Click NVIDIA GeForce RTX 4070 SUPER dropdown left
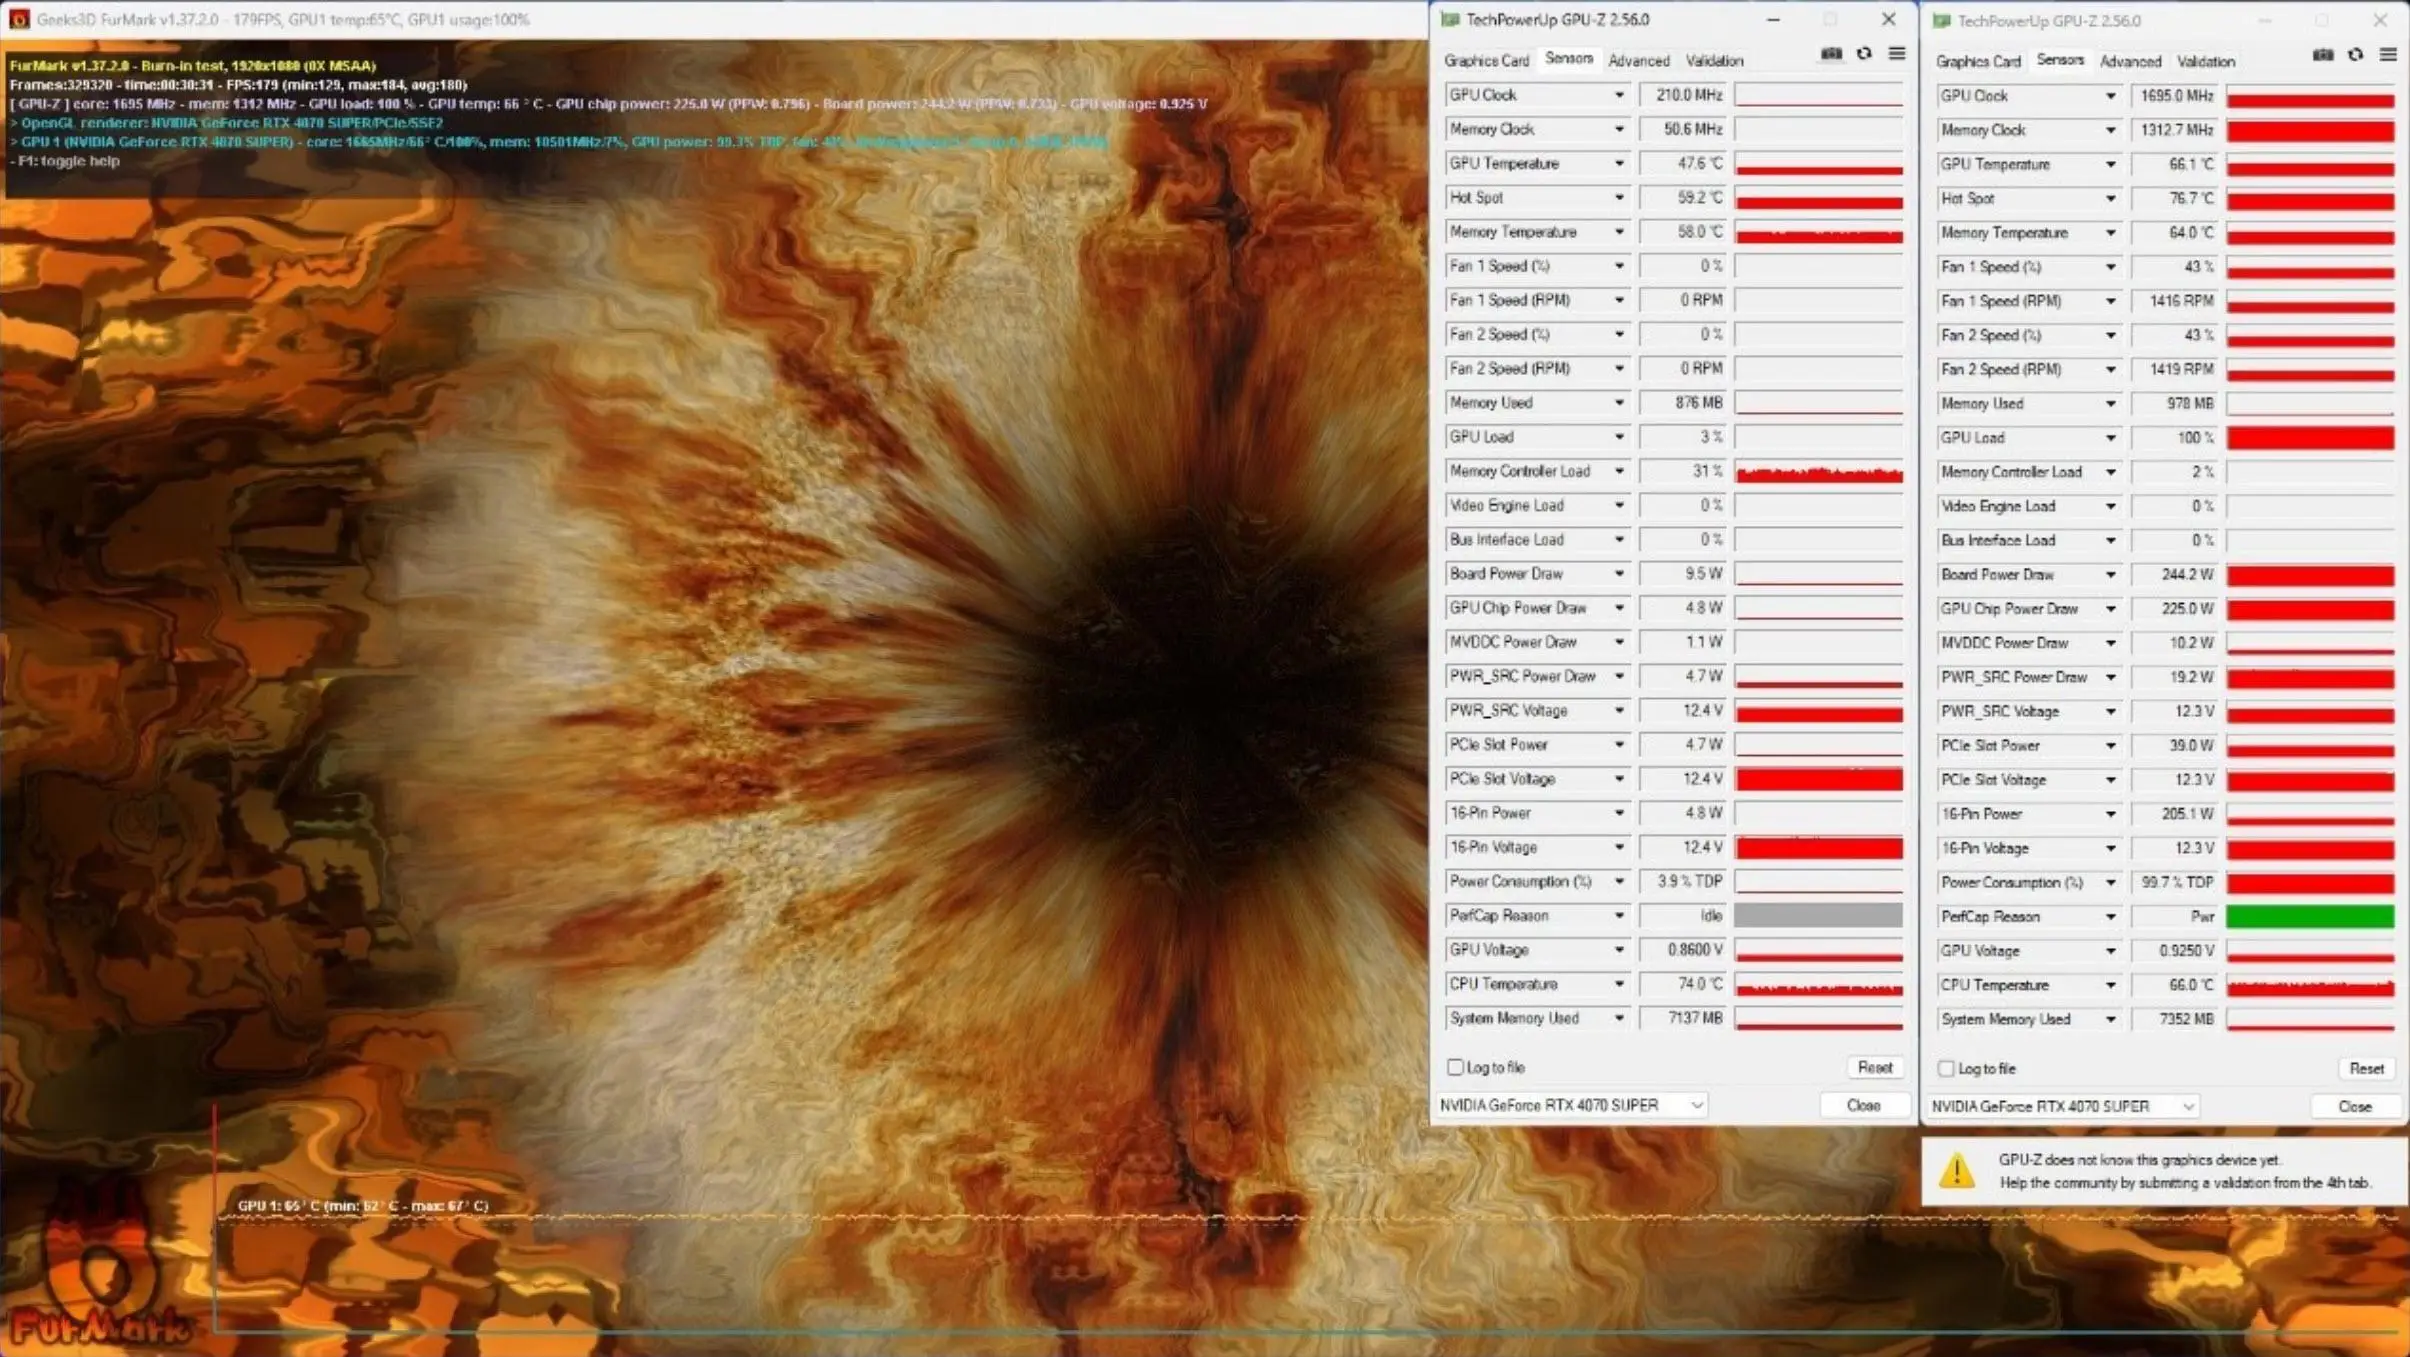2410x1357 pixels. [1572, 1104]
